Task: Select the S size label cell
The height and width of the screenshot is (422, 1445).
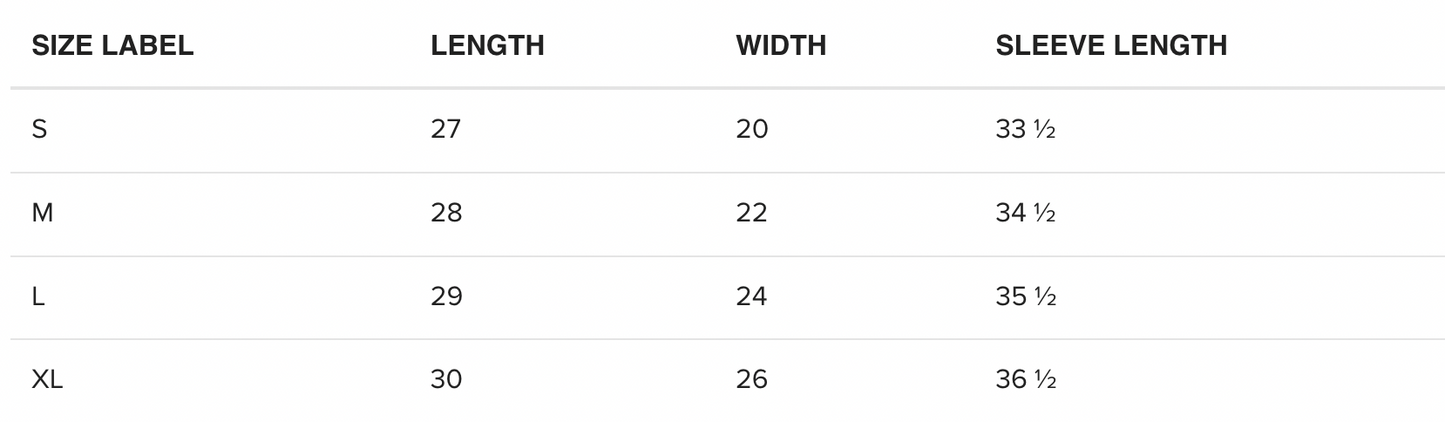Action: tap(40, 129)
